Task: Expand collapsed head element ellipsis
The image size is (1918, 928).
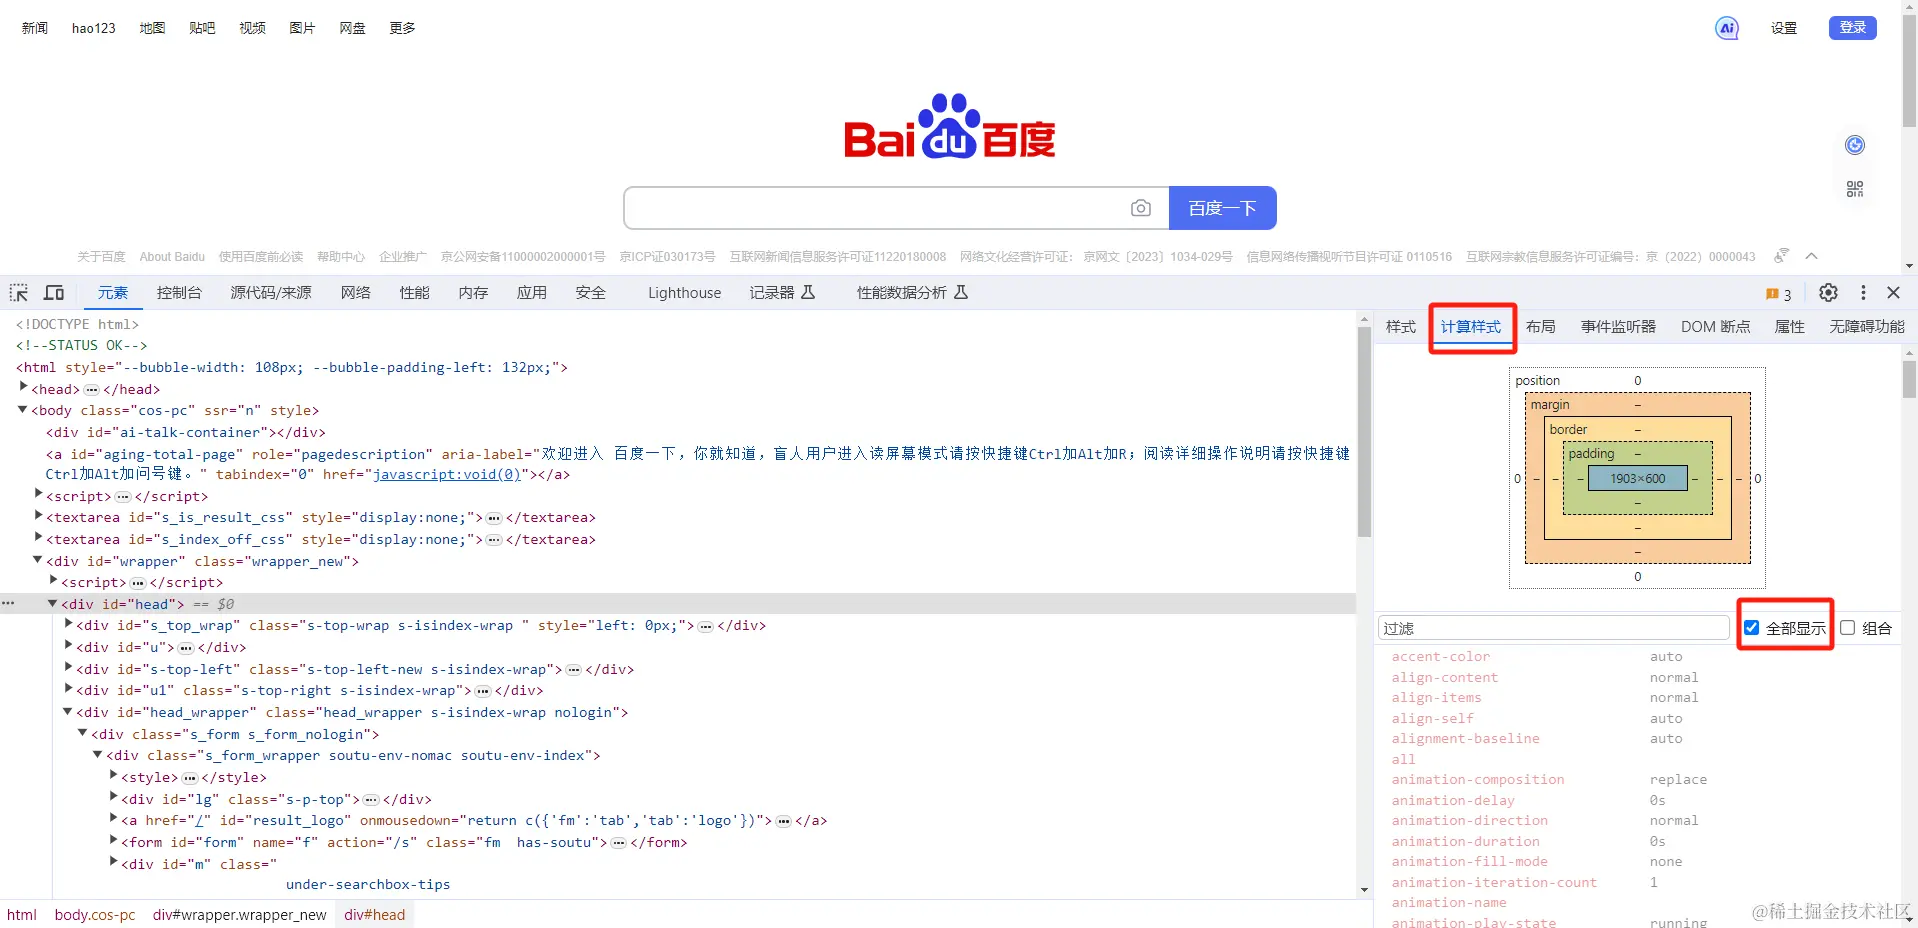Action: 91,390
